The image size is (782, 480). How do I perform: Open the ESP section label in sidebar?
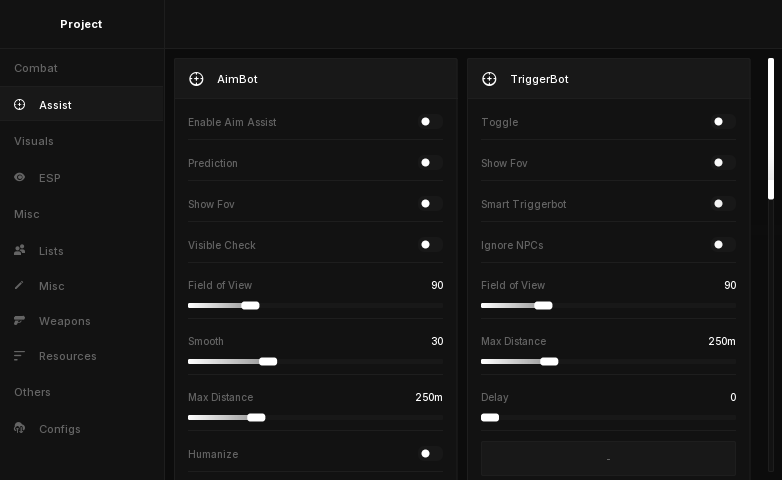coord(50,178)
